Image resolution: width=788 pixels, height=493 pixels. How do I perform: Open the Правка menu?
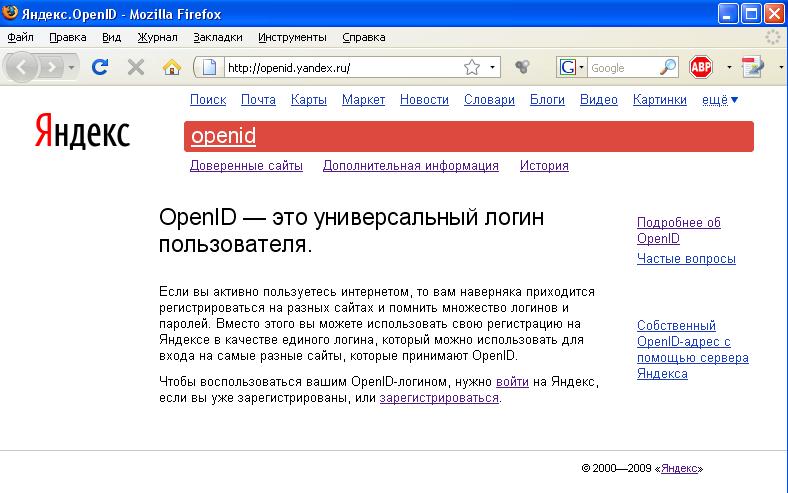tap(67, 37)
